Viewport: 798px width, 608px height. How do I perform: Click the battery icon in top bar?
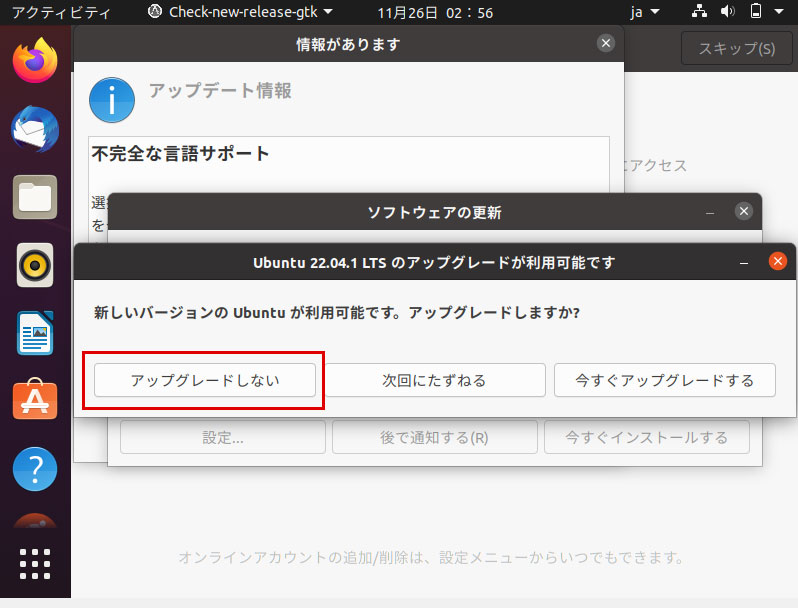756,11
